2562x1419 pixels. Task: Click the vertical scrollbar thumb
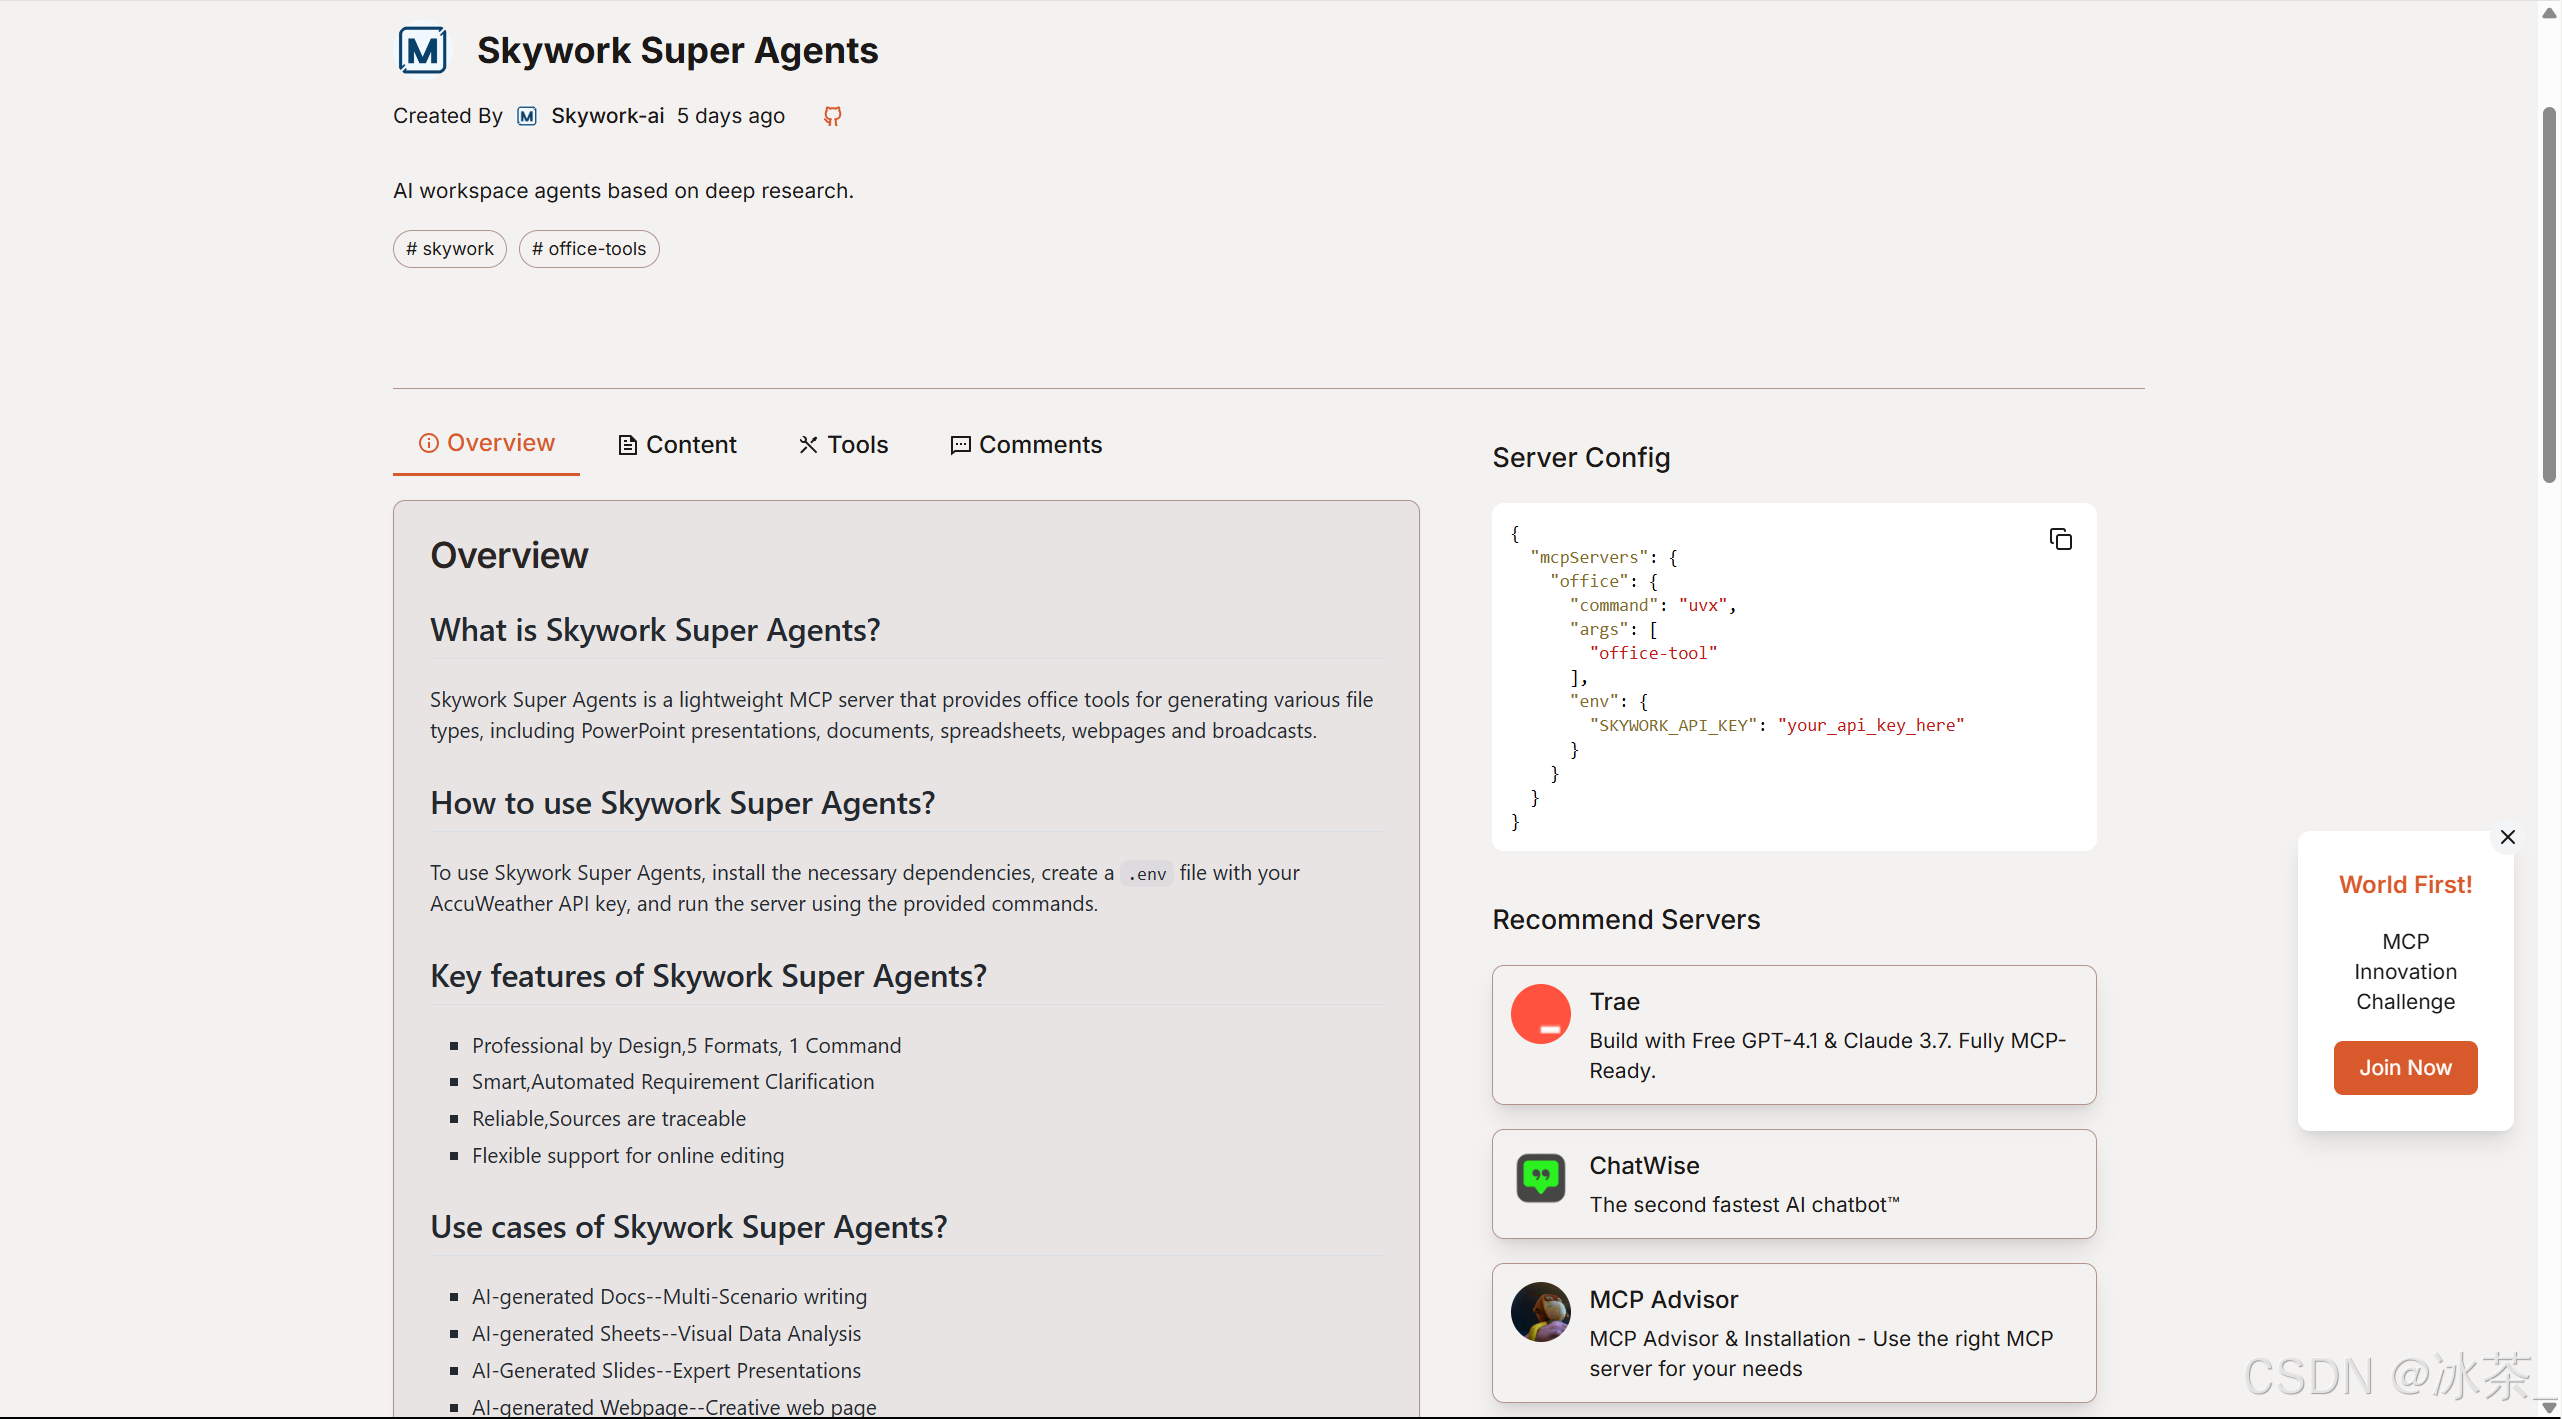click(2549, 295)
